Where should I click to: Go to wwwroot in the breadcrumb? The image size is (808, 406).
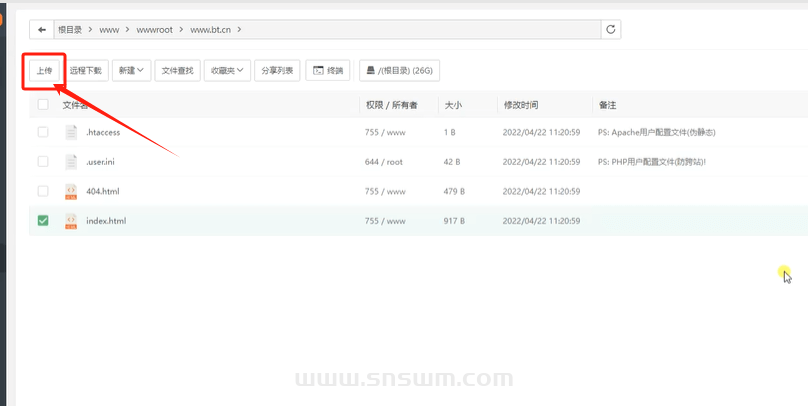pyautogui.click(x=155, y=30)
